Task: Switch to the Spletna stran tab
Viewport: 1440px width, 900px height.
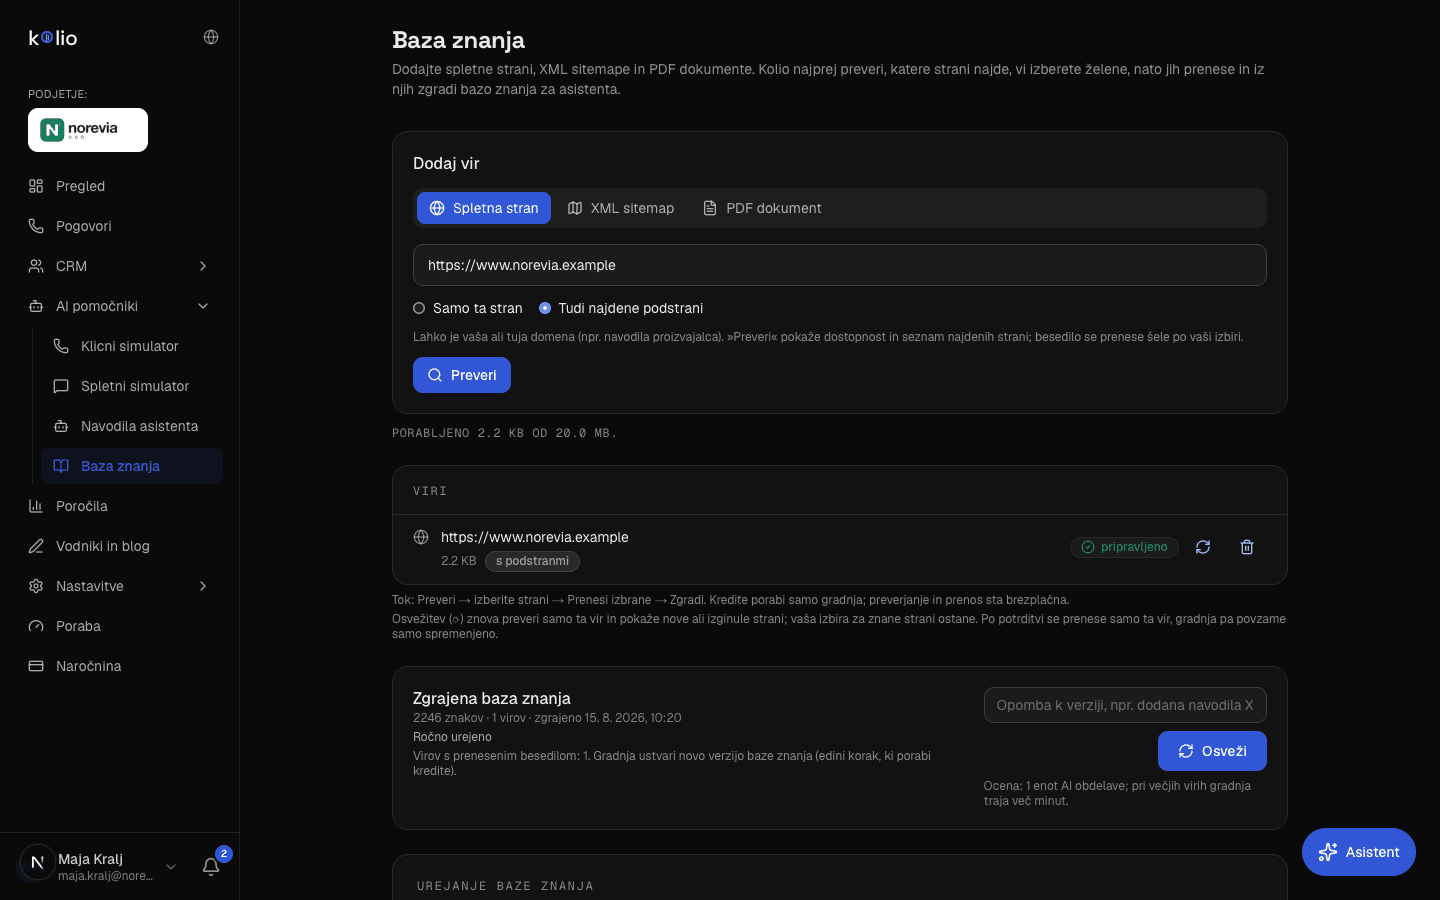Action: coord(484,208)
